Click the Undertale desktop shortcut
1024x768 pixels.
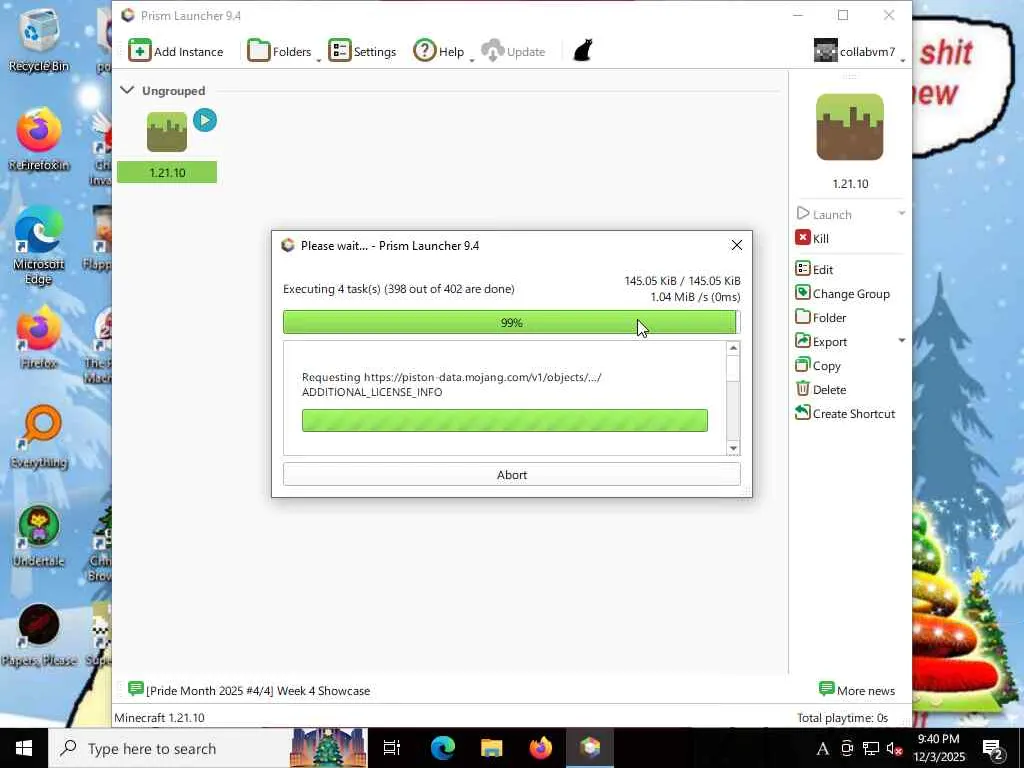pyautogui.click(x=39, y=536)
